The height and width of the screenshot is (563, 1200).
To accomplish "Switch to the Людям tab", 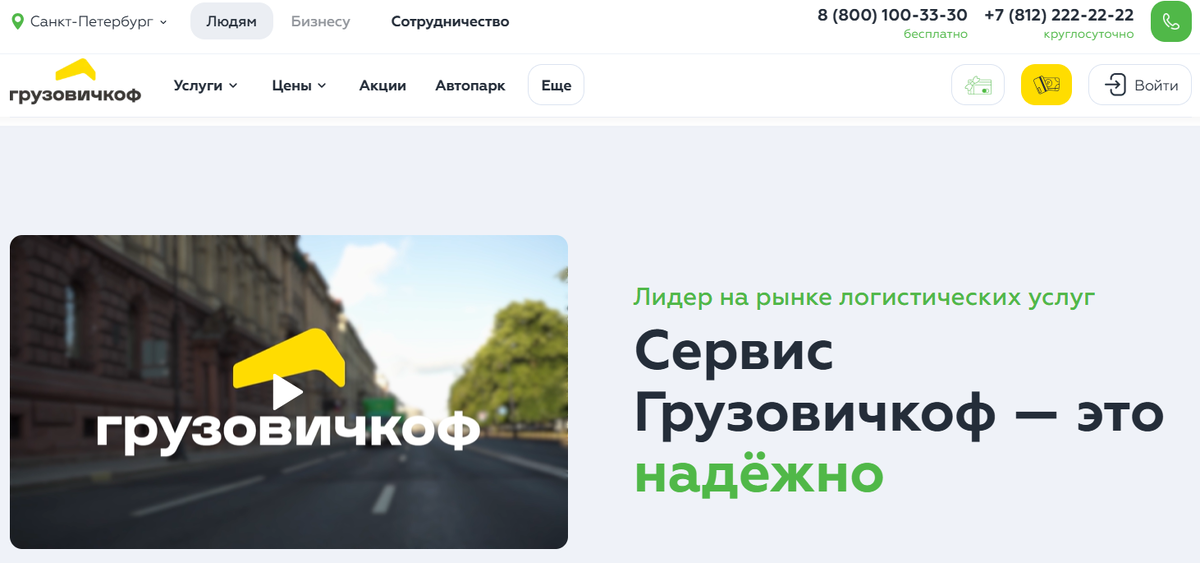I will pos(231,21).
